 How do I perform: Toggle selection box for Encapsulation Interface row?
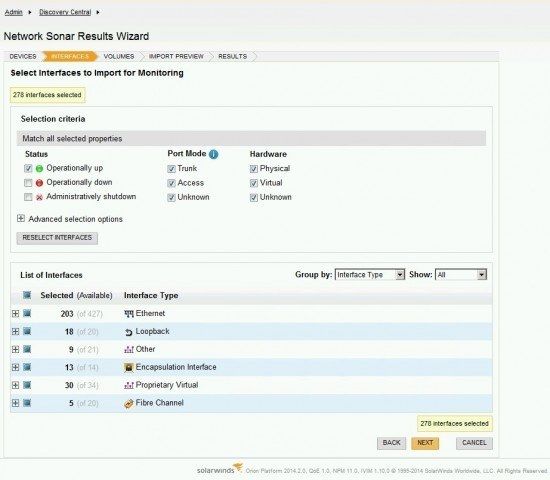coord(27,367)
